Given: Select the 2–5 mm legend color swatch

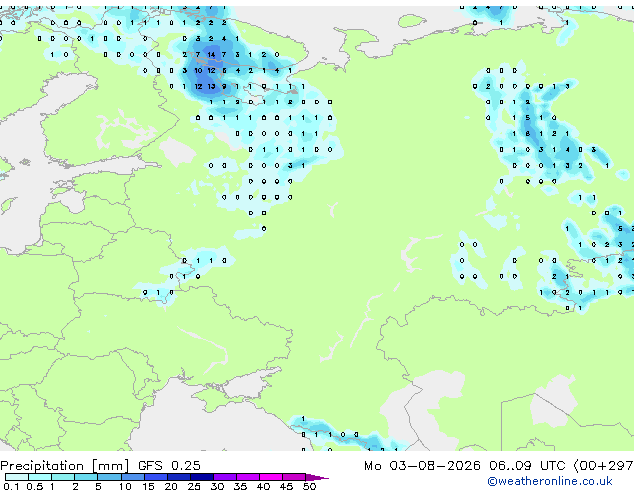Looking at the screenshot, I should pos(86,477).
